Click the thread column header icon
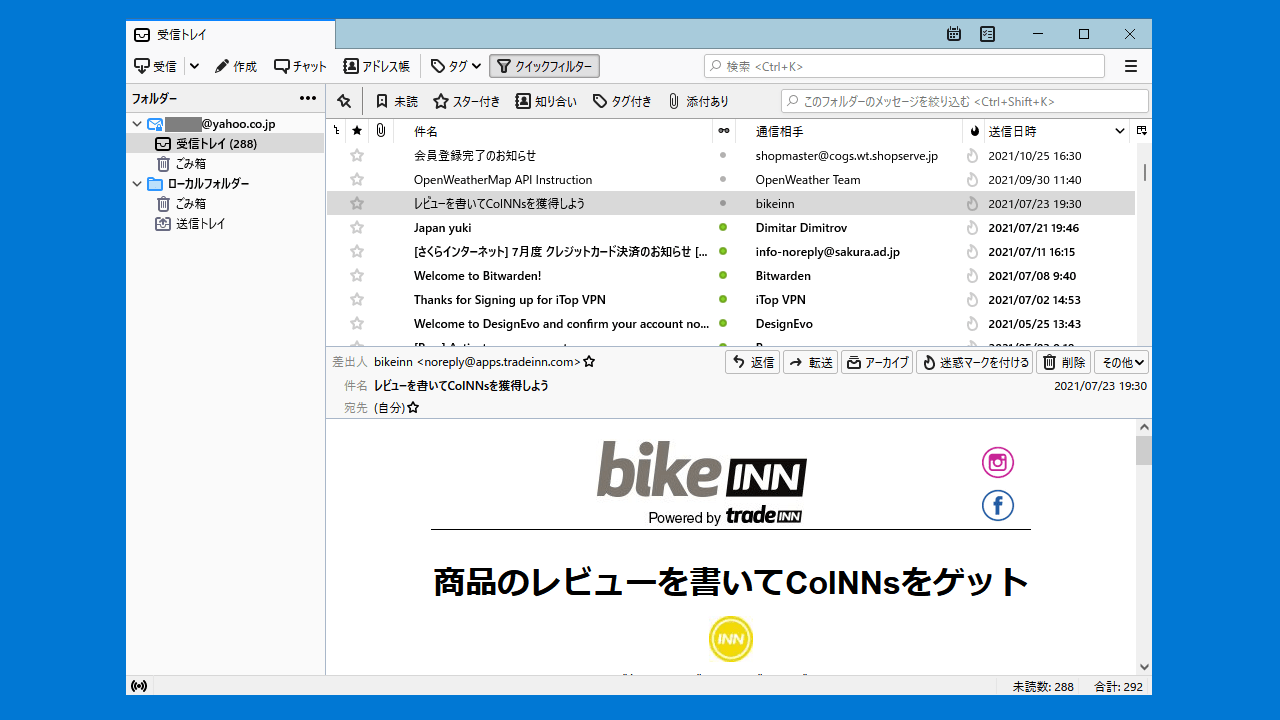The width and height of the screenshot is (1280, 720). [x=336, y=131]
